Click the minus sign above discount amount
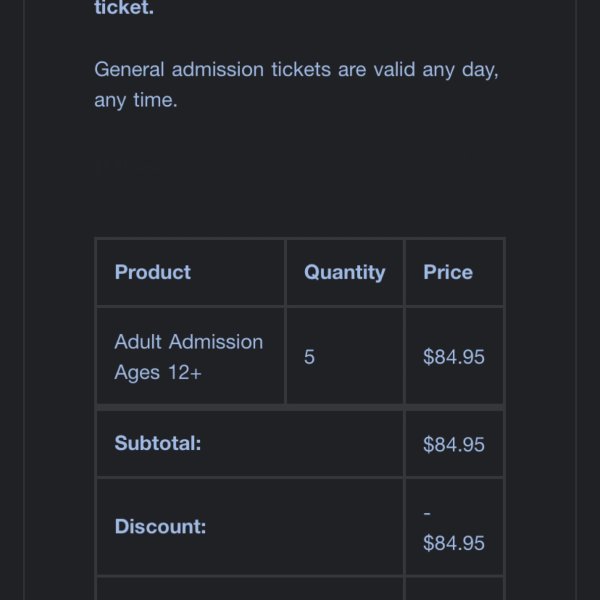 (x=427, y=513)
